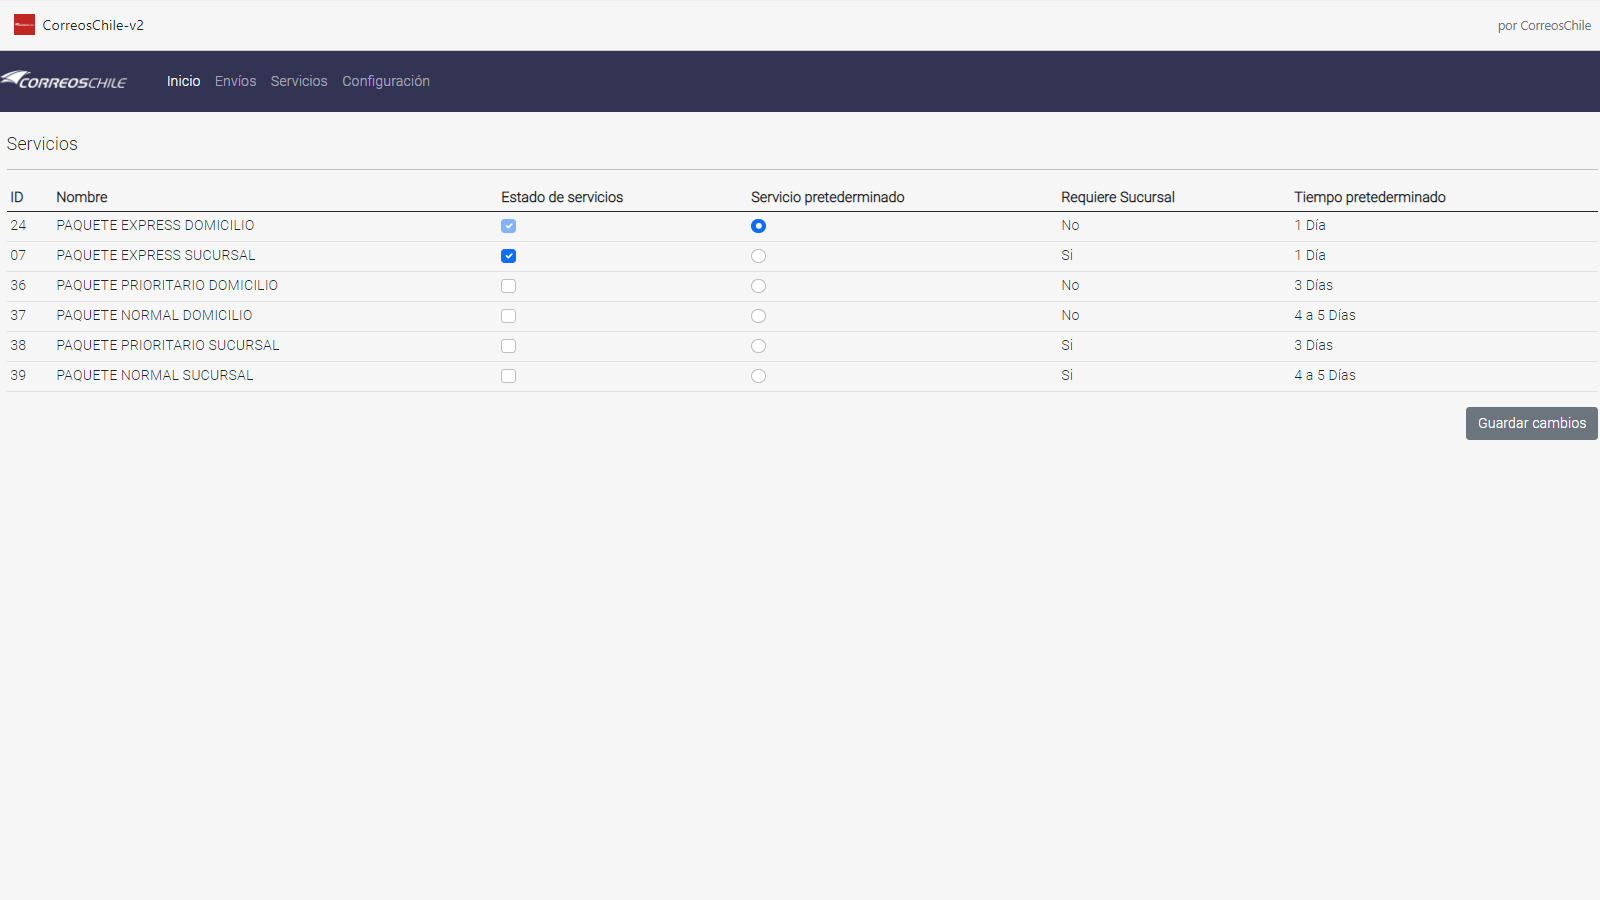This screenshot has height=900, width=1600.
Task: Enable PAQUETE NORMAL DOMICILIO service checkbox
Action: 508,316
